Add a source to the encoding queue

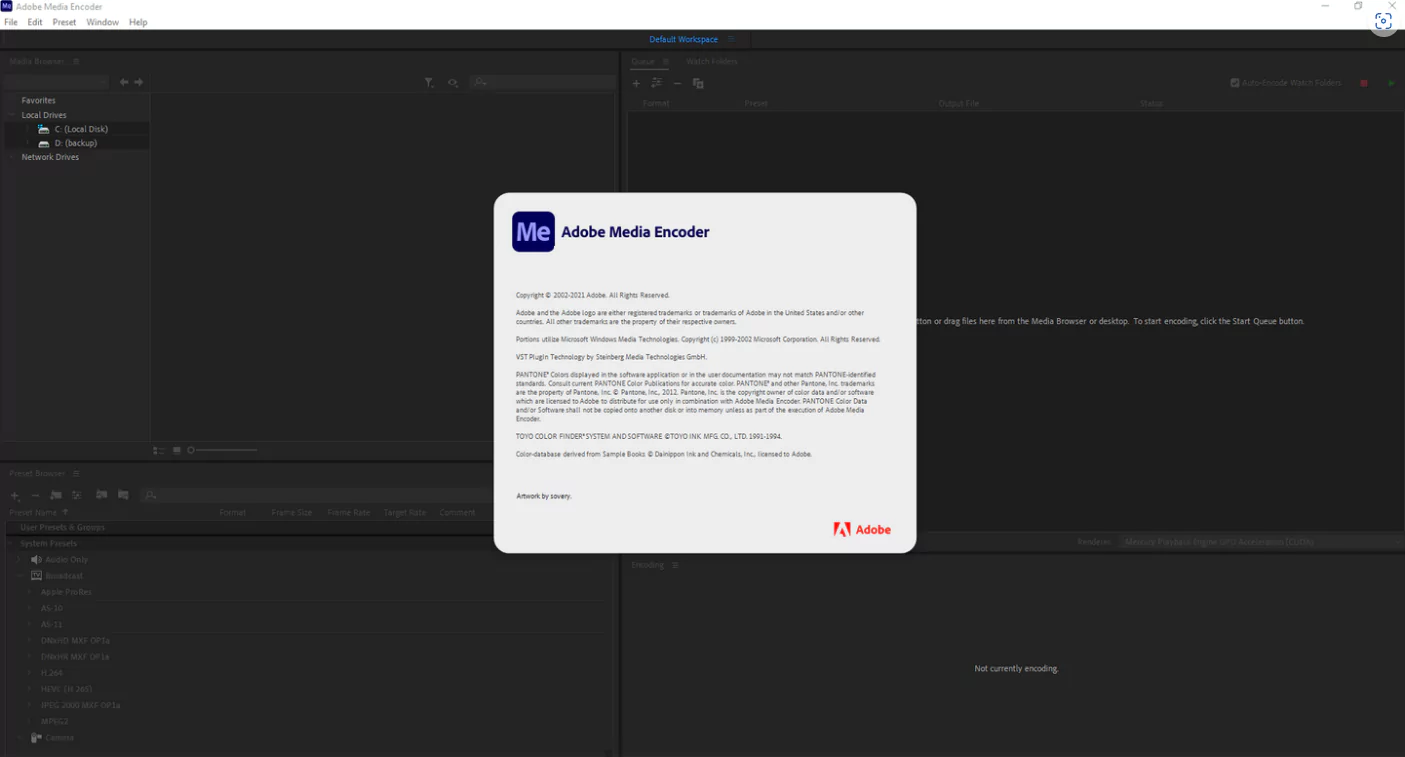636,83
